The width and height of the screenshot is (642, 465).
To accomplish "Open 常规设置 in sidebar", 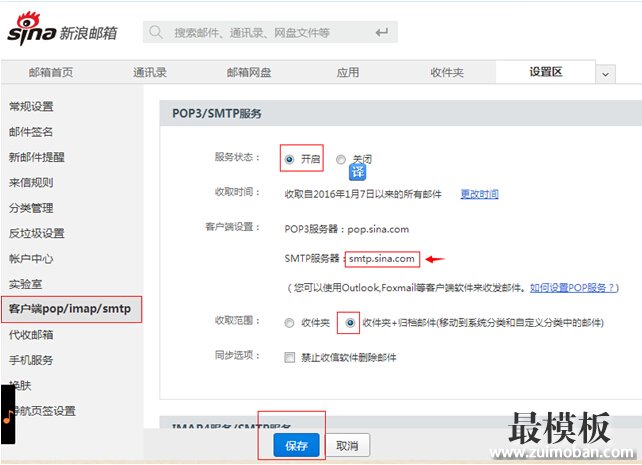I will (x=31, y=106).
